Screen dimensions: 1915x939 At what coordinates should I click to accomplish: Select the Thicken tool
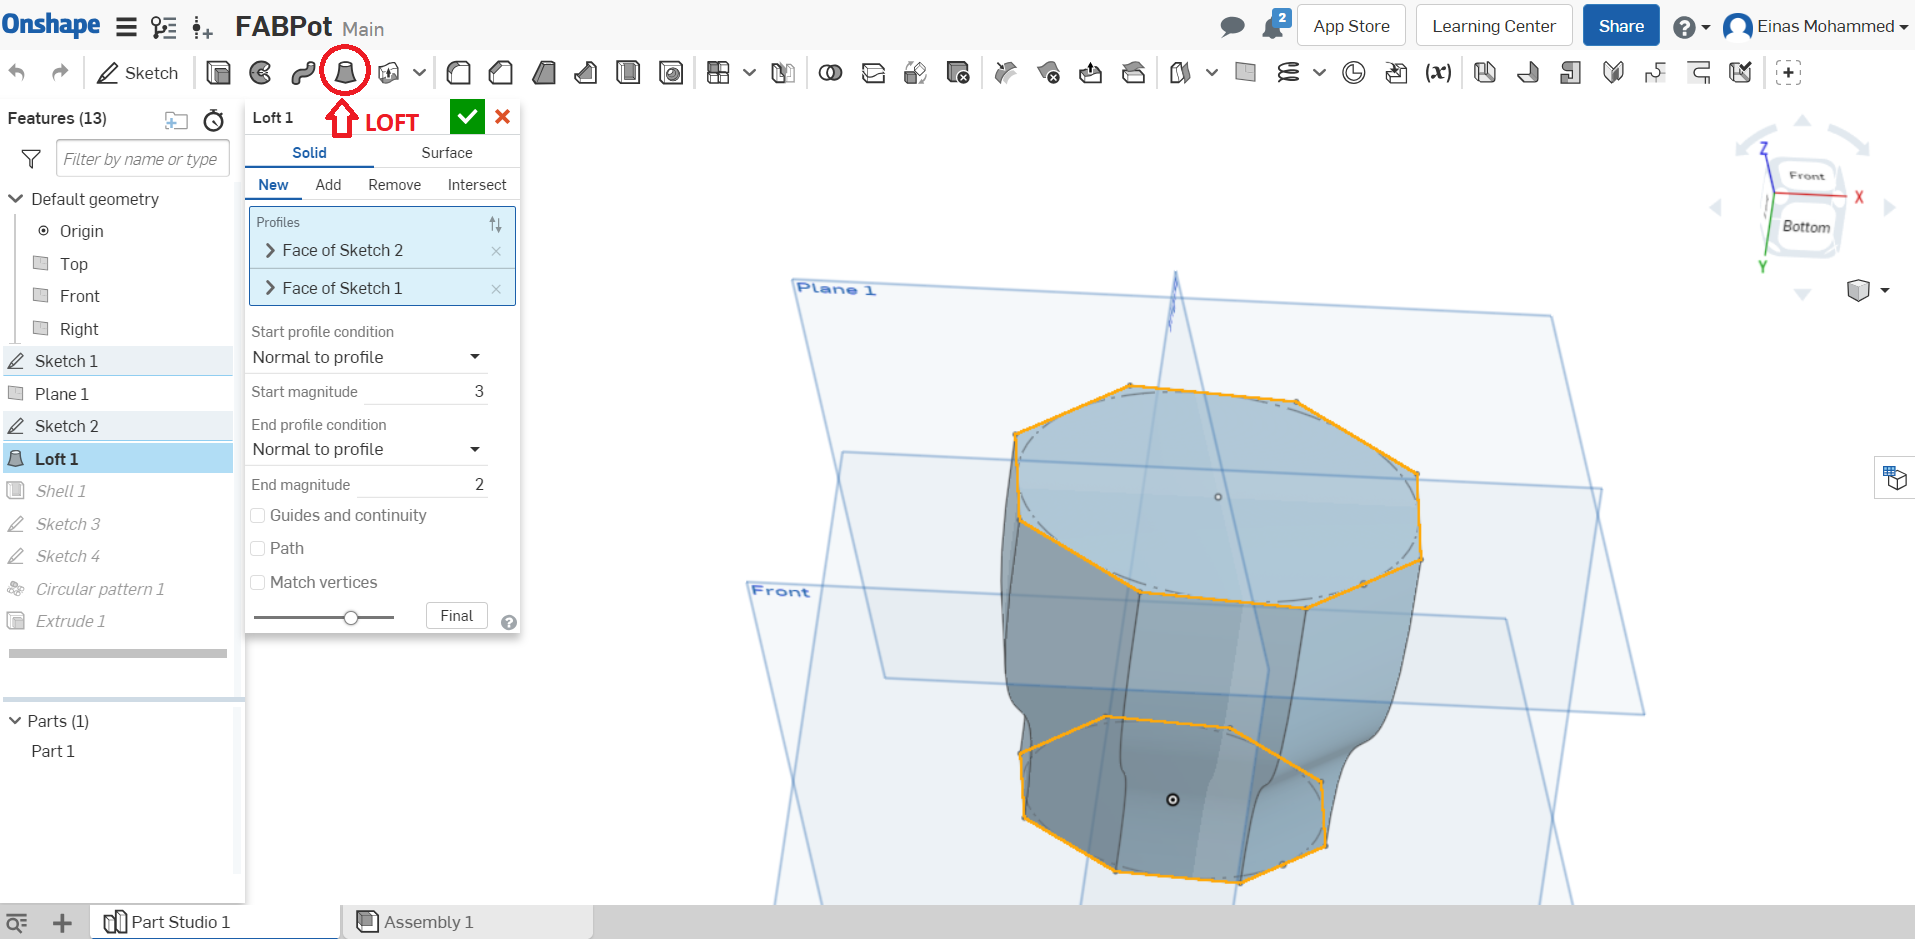[x=389, y=73]
